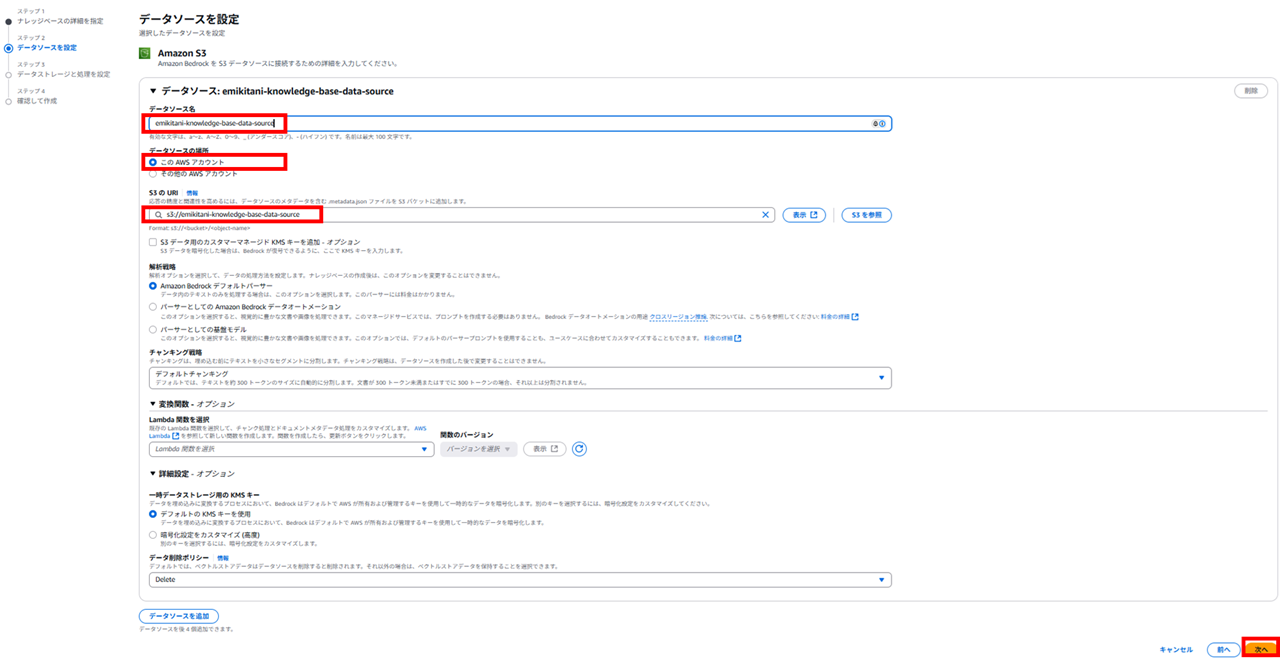This screenshot has height=661, width=1280.
Task: Click the 次へ button
Action: (x=1261, y=650)
